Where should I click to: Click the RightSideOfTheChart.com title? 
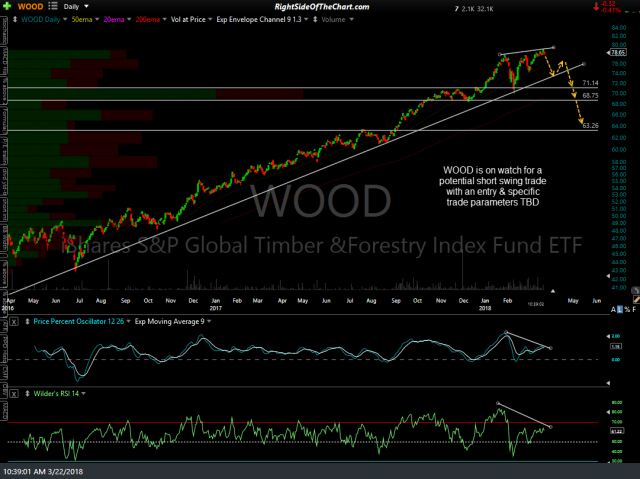pos(322,7)
